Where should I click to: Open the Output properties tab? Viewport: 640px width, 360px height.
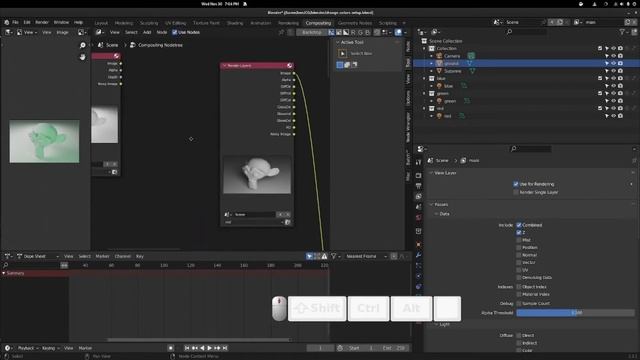(418, 186)
